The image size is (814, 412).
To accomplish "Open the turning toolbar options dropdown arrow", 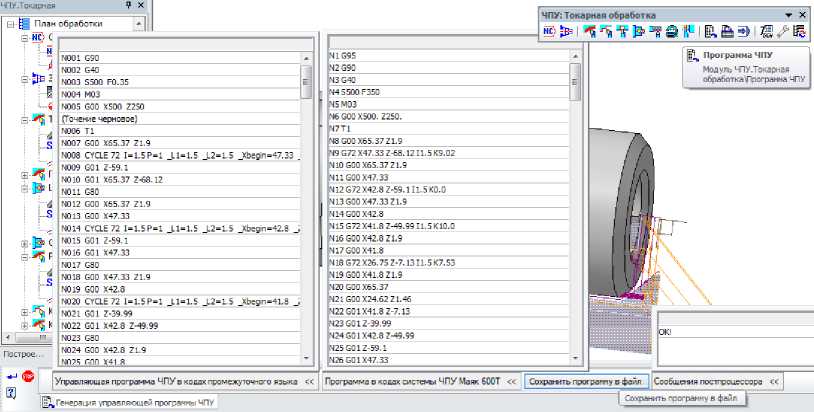I will click(789, 15).
